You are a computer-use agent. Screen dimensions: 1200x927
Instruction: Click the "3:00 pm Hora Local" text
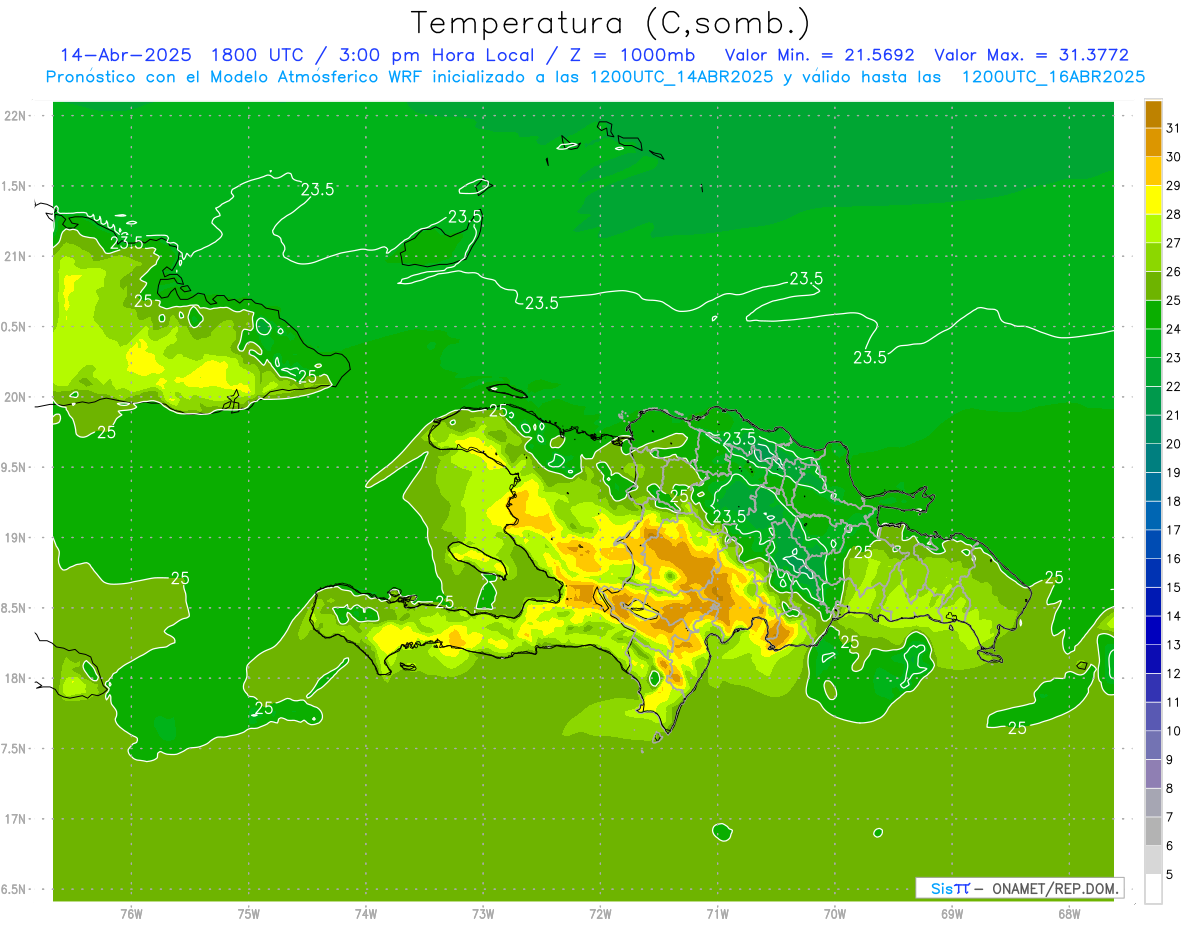pos(436,55)
